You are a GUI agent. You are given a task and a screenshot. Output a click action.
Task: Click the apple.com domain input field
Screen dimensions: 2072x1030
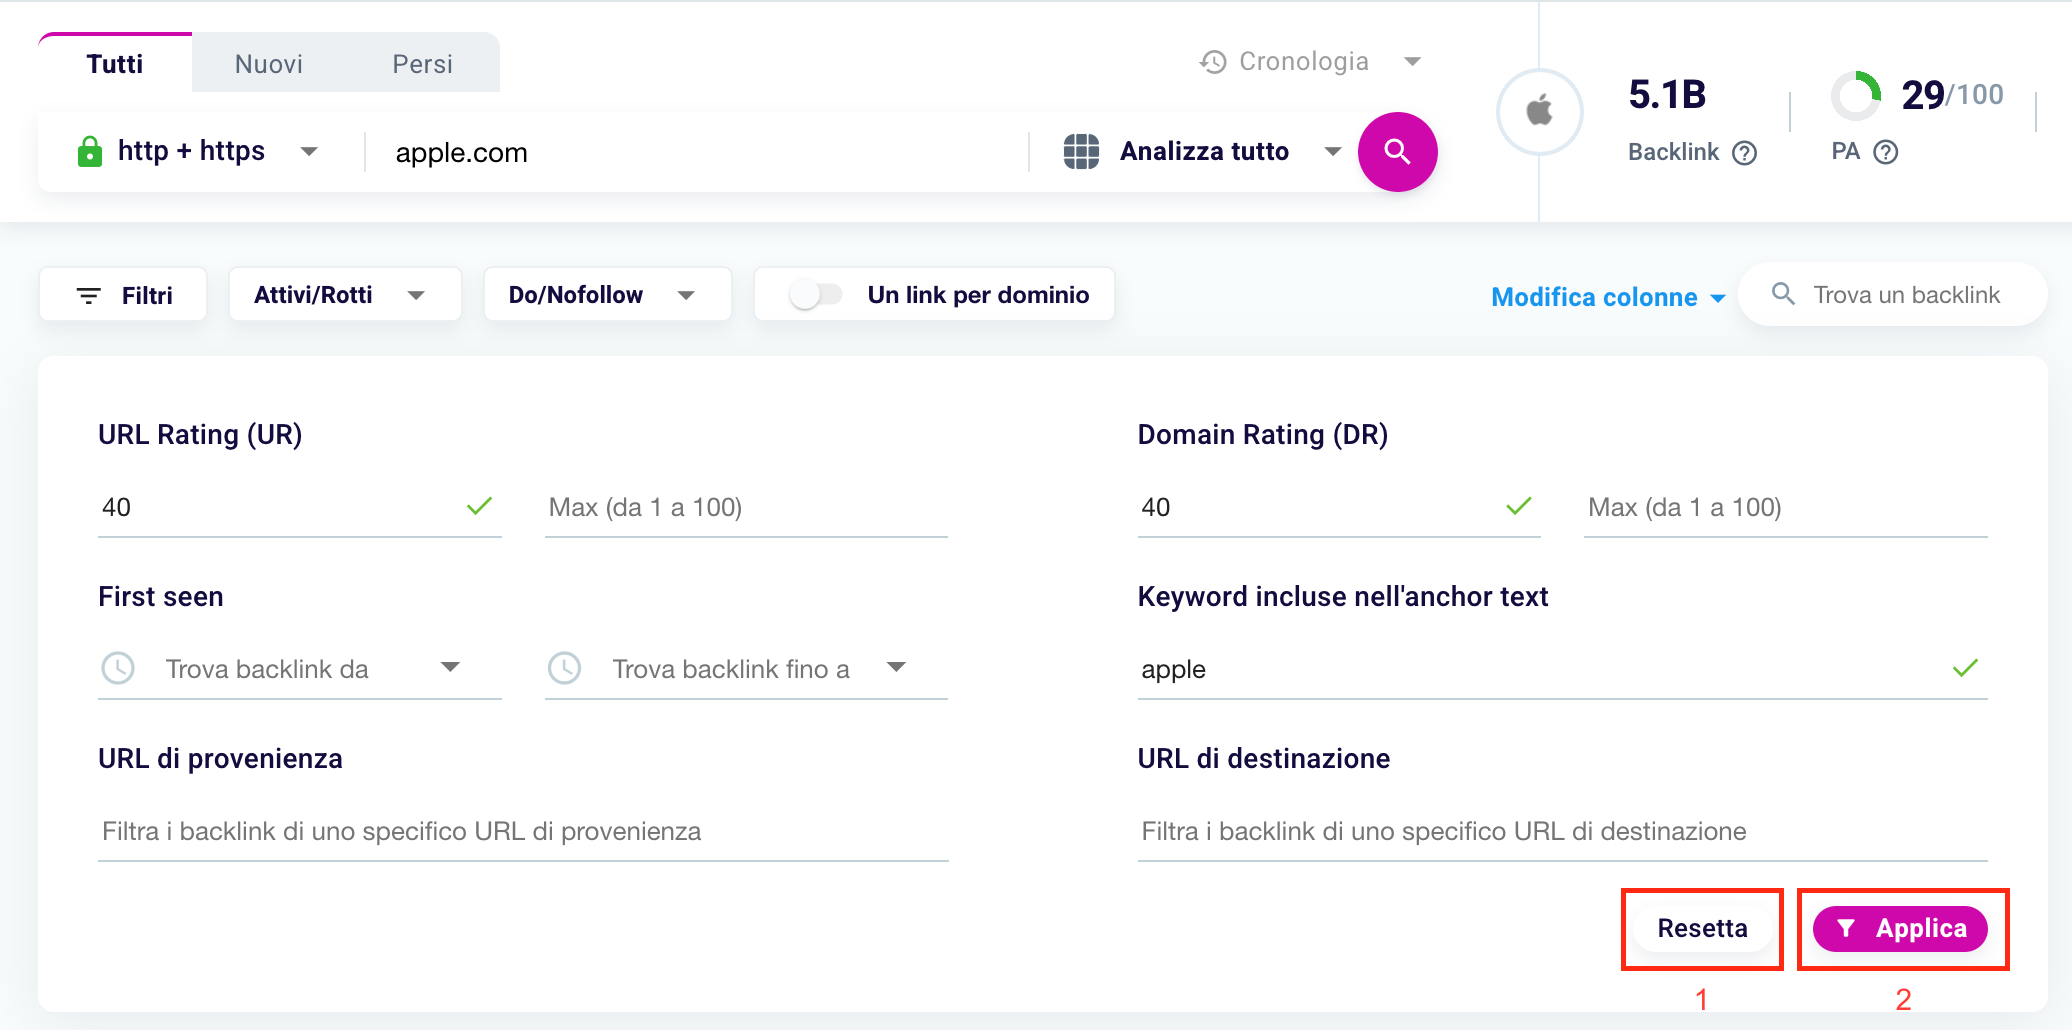pyautogui.click(x=698, y=152)
